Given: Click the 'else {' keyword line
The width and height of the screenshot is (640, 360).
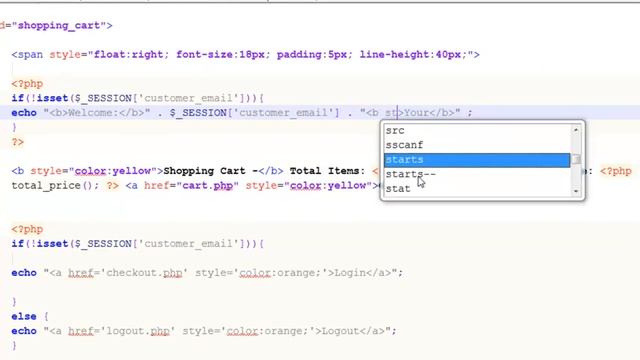Looking at the screenshot, I should pos(30,316).
